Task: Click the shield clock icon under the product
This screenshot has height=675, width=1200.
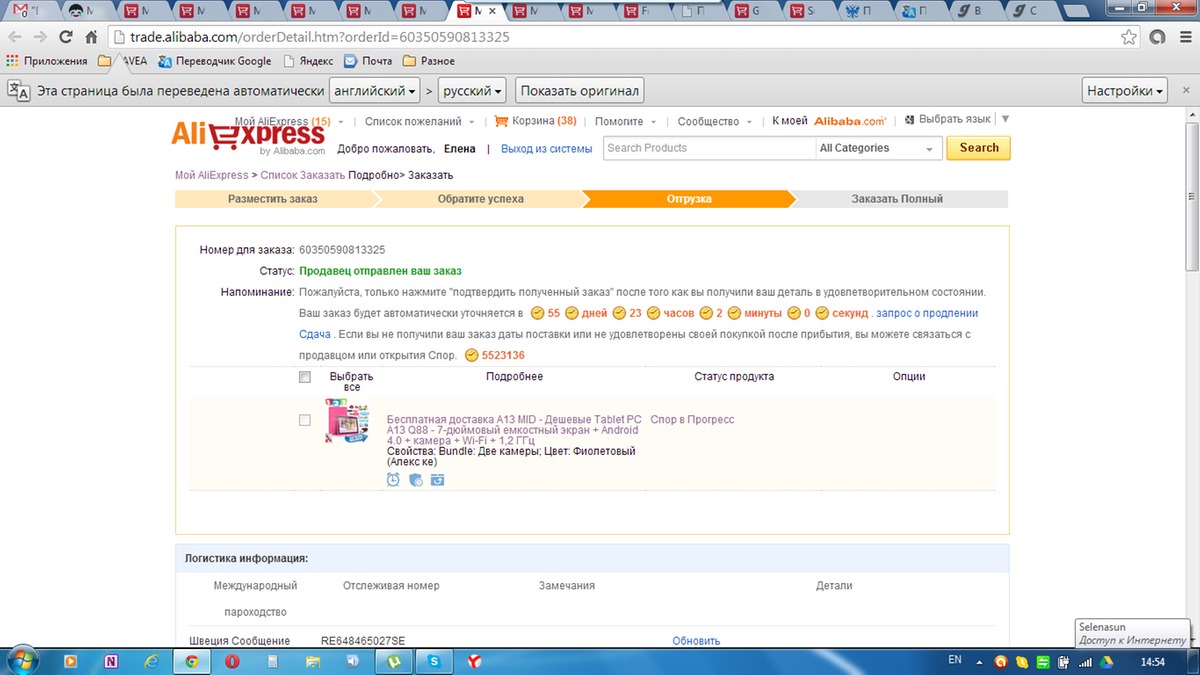Action: click(x=416, y=480)
